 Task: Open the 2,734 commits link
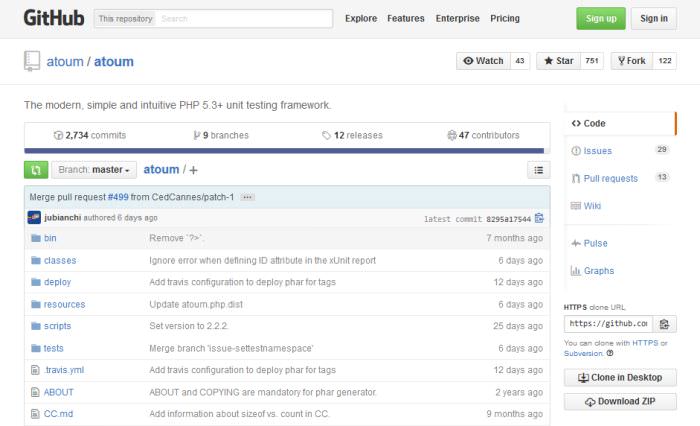tap(89, 135)
